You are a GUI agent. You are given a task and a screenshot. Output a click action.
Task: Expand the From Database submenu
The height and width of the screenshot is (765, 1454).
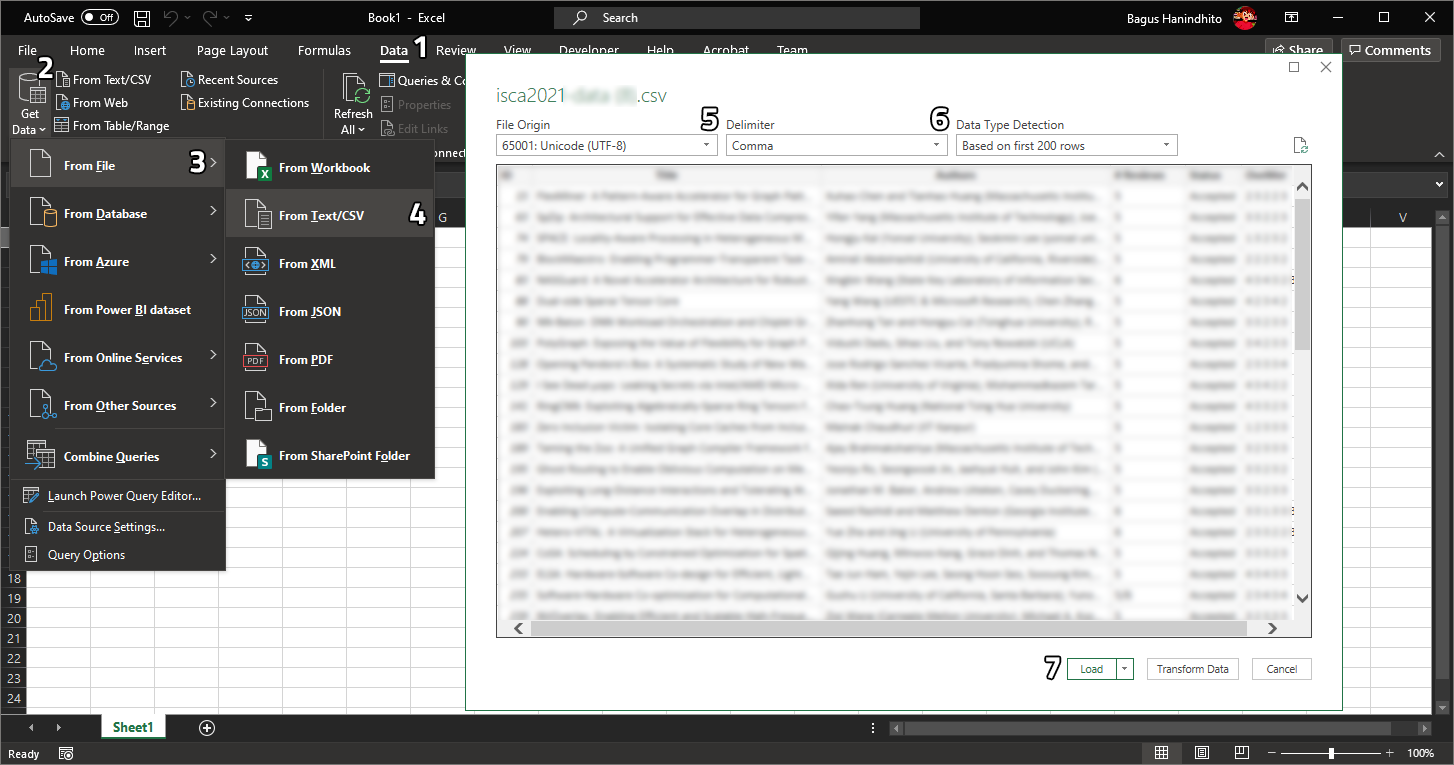118,214
